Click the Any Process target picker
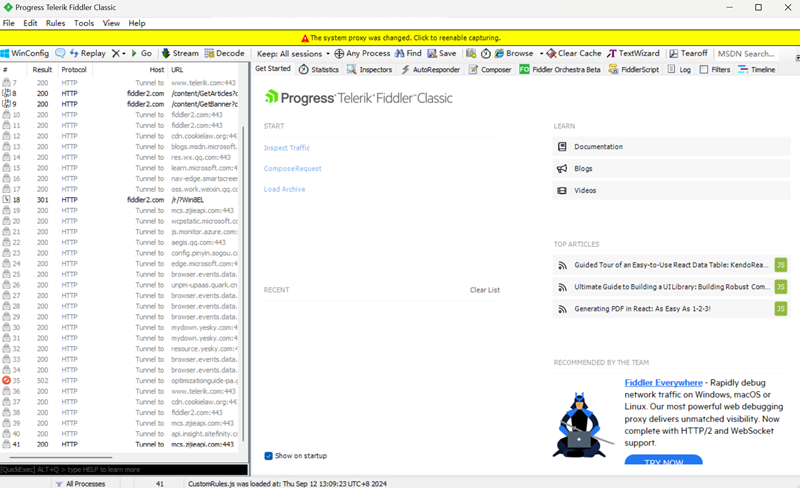The image size is (800, 488). click(362, 53)
